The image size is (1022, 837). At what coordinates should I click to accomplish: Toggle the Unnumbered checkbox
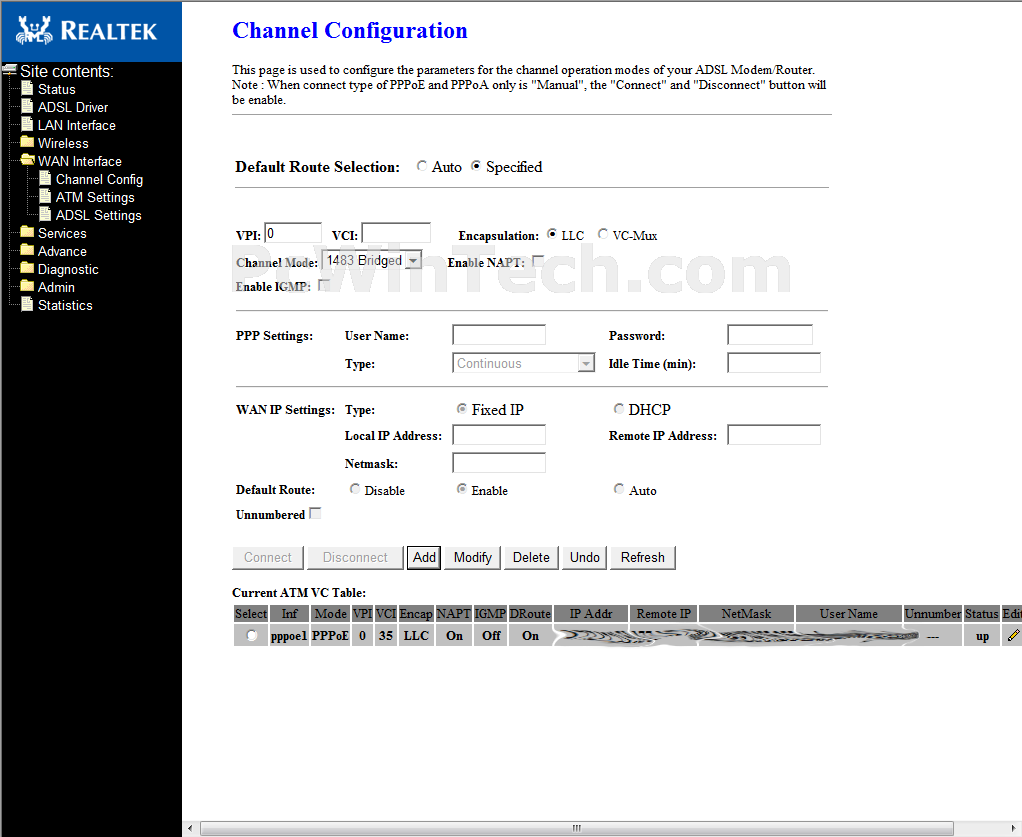click(x=315, y=514)
